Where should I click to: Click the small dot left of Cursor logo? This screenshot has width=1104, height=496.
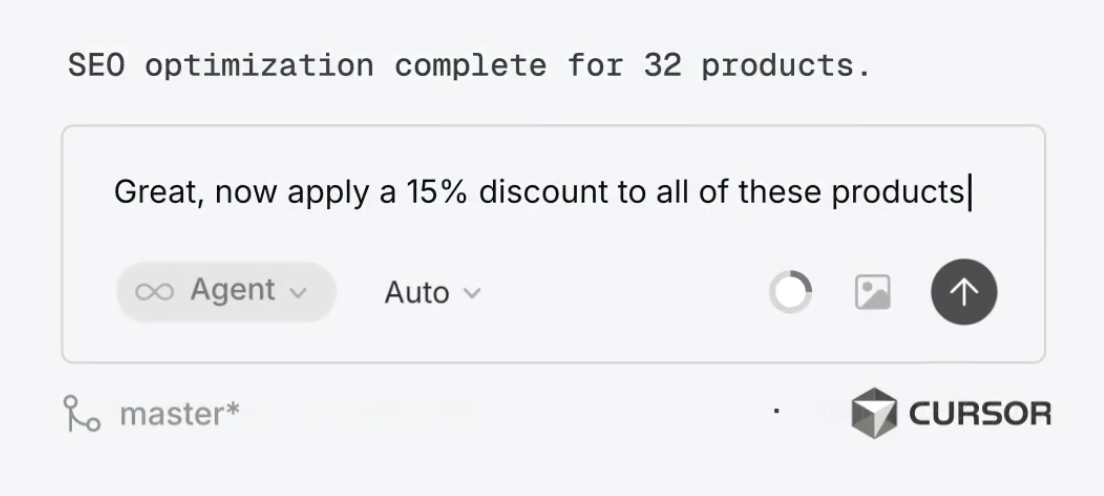(x=777, y=410)
